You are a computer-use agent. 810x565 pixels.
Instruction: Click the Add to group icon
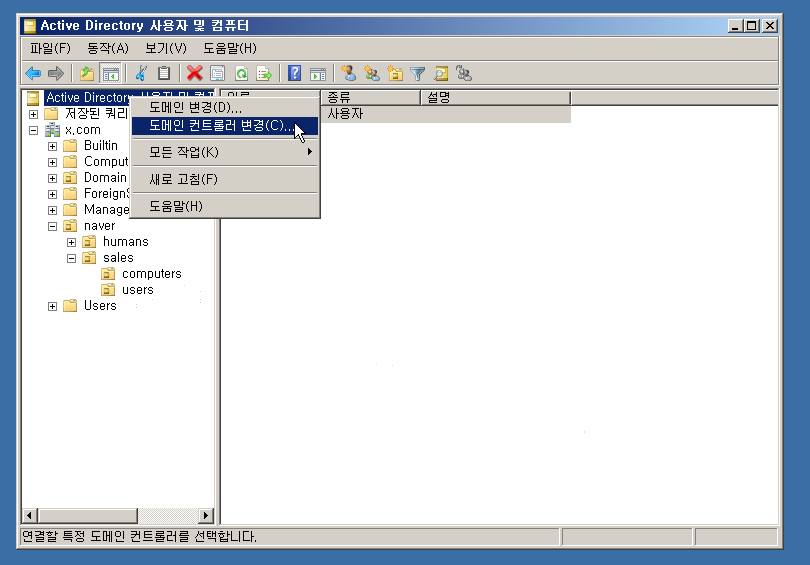[x=464, y=73]
